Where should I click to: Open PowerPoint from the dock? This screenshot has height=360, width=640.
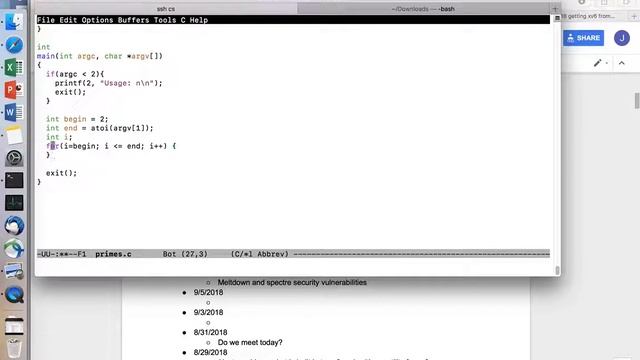(14, 90)
